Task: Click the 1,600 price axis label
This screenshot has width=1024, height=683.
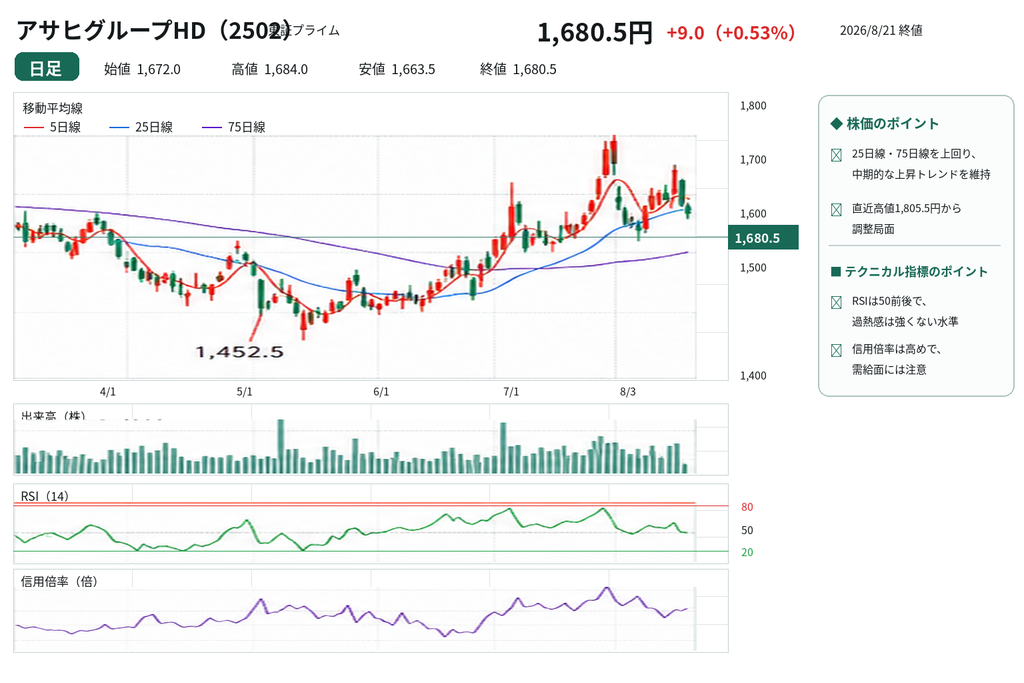Action: [x=753, y=214]
